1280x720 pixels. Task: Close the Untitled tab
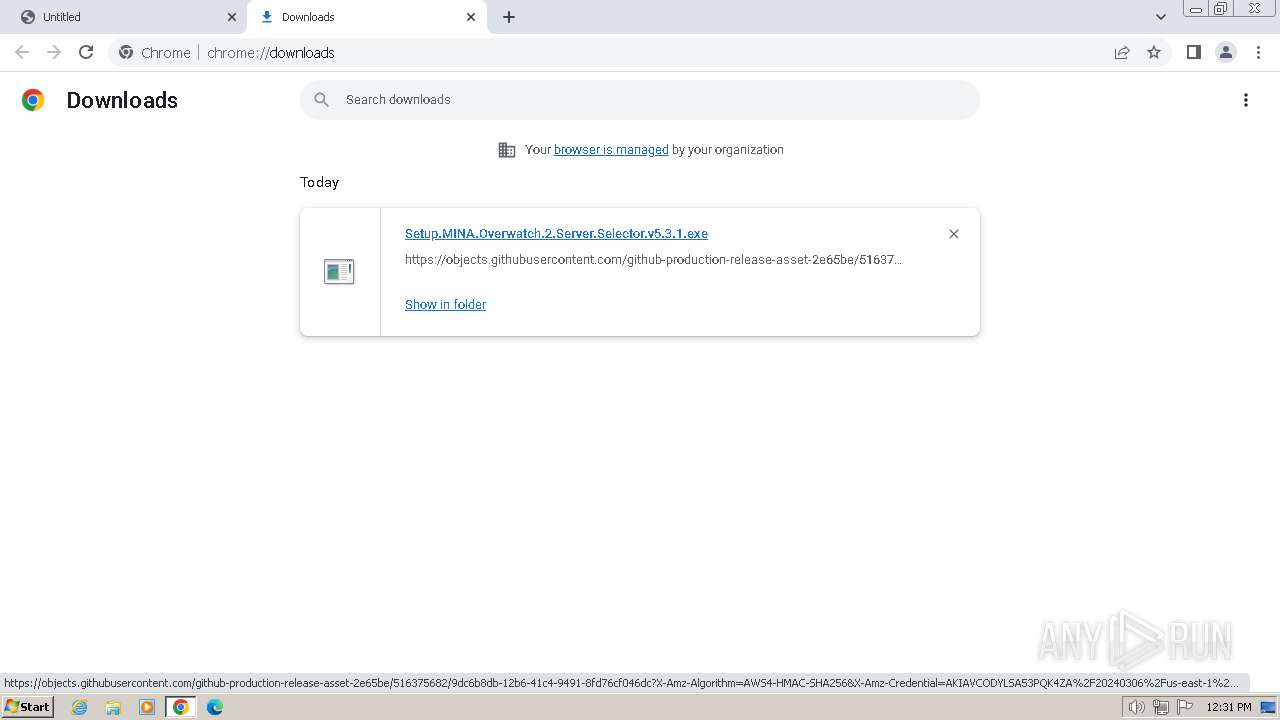click(232, 17)
